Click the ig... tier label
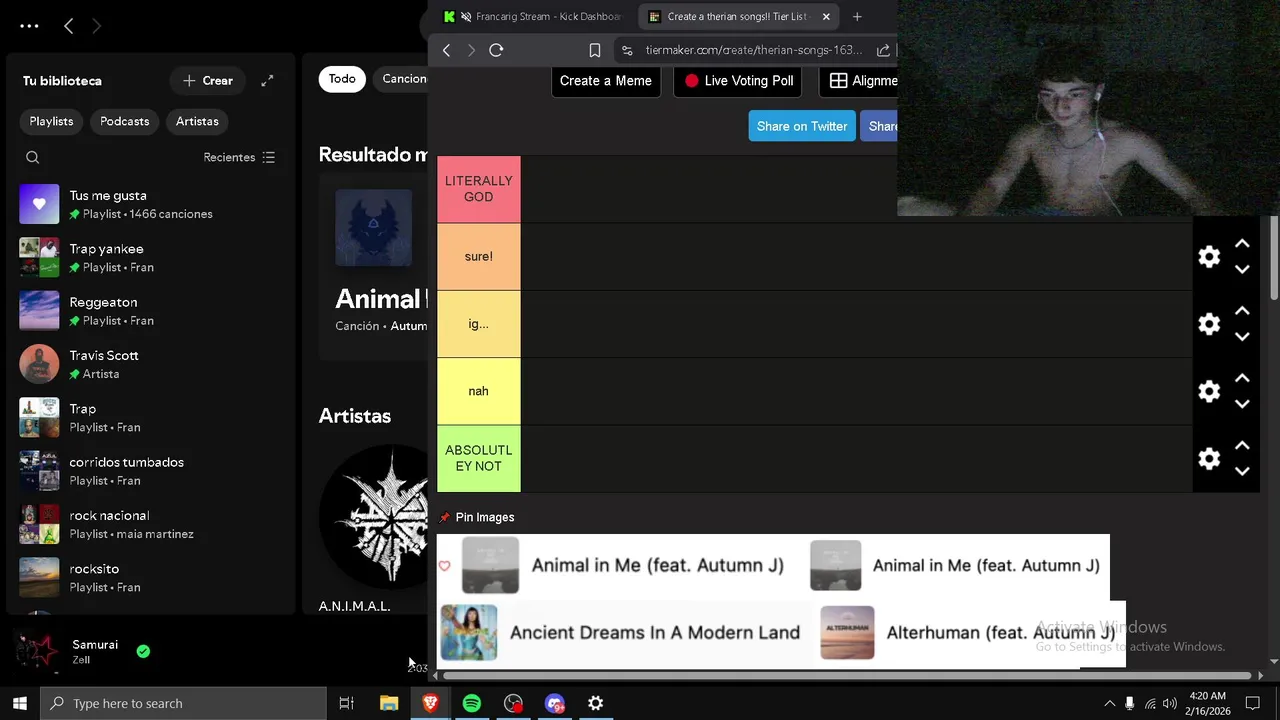 pos(479,324)
